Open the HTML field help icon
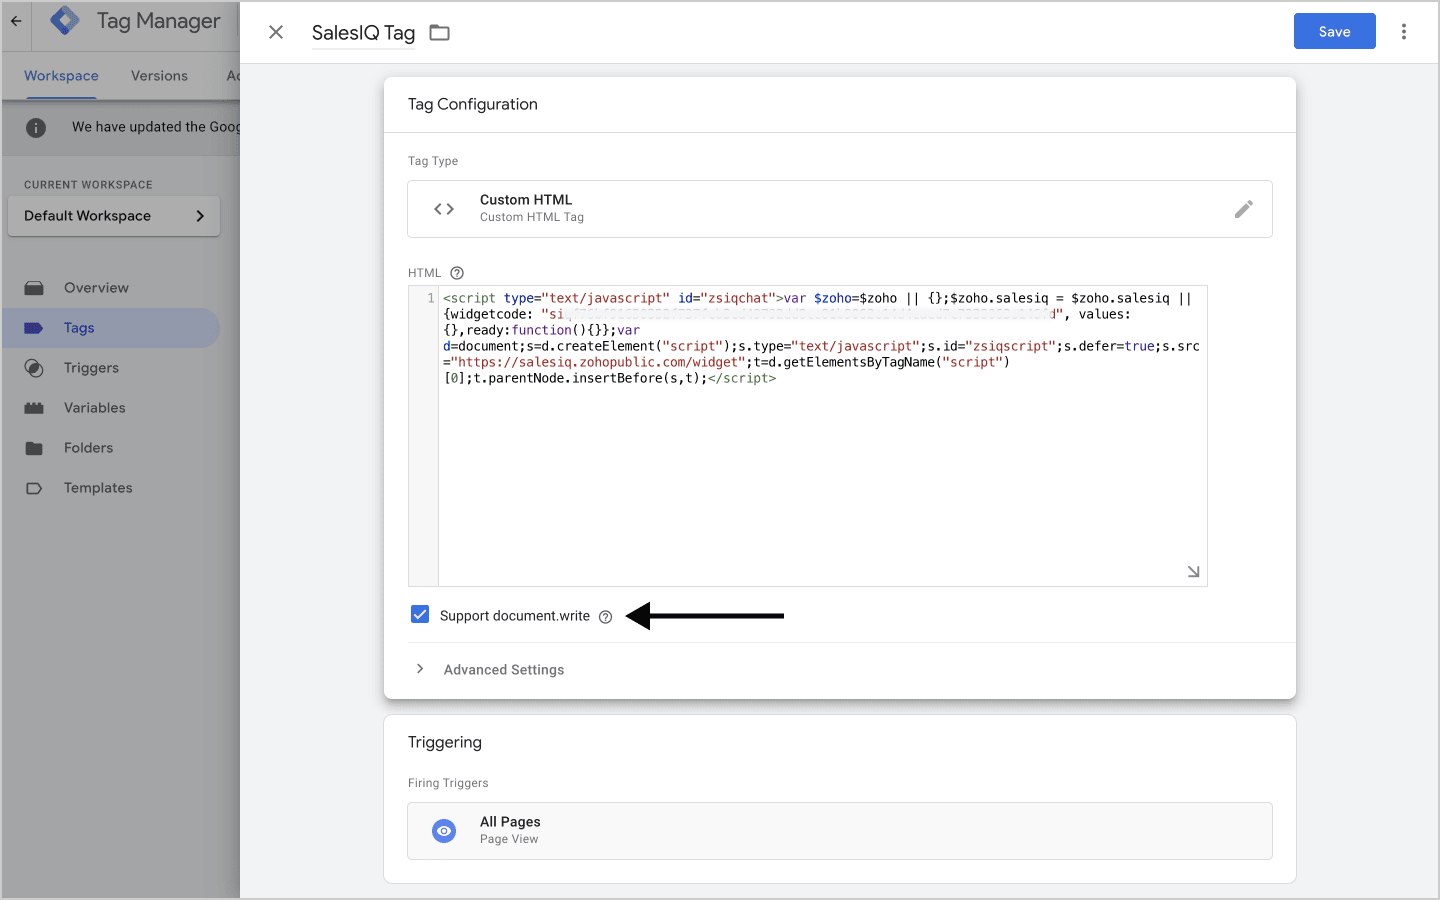The width and height of the screenshot is (1440, 900). 457,273
